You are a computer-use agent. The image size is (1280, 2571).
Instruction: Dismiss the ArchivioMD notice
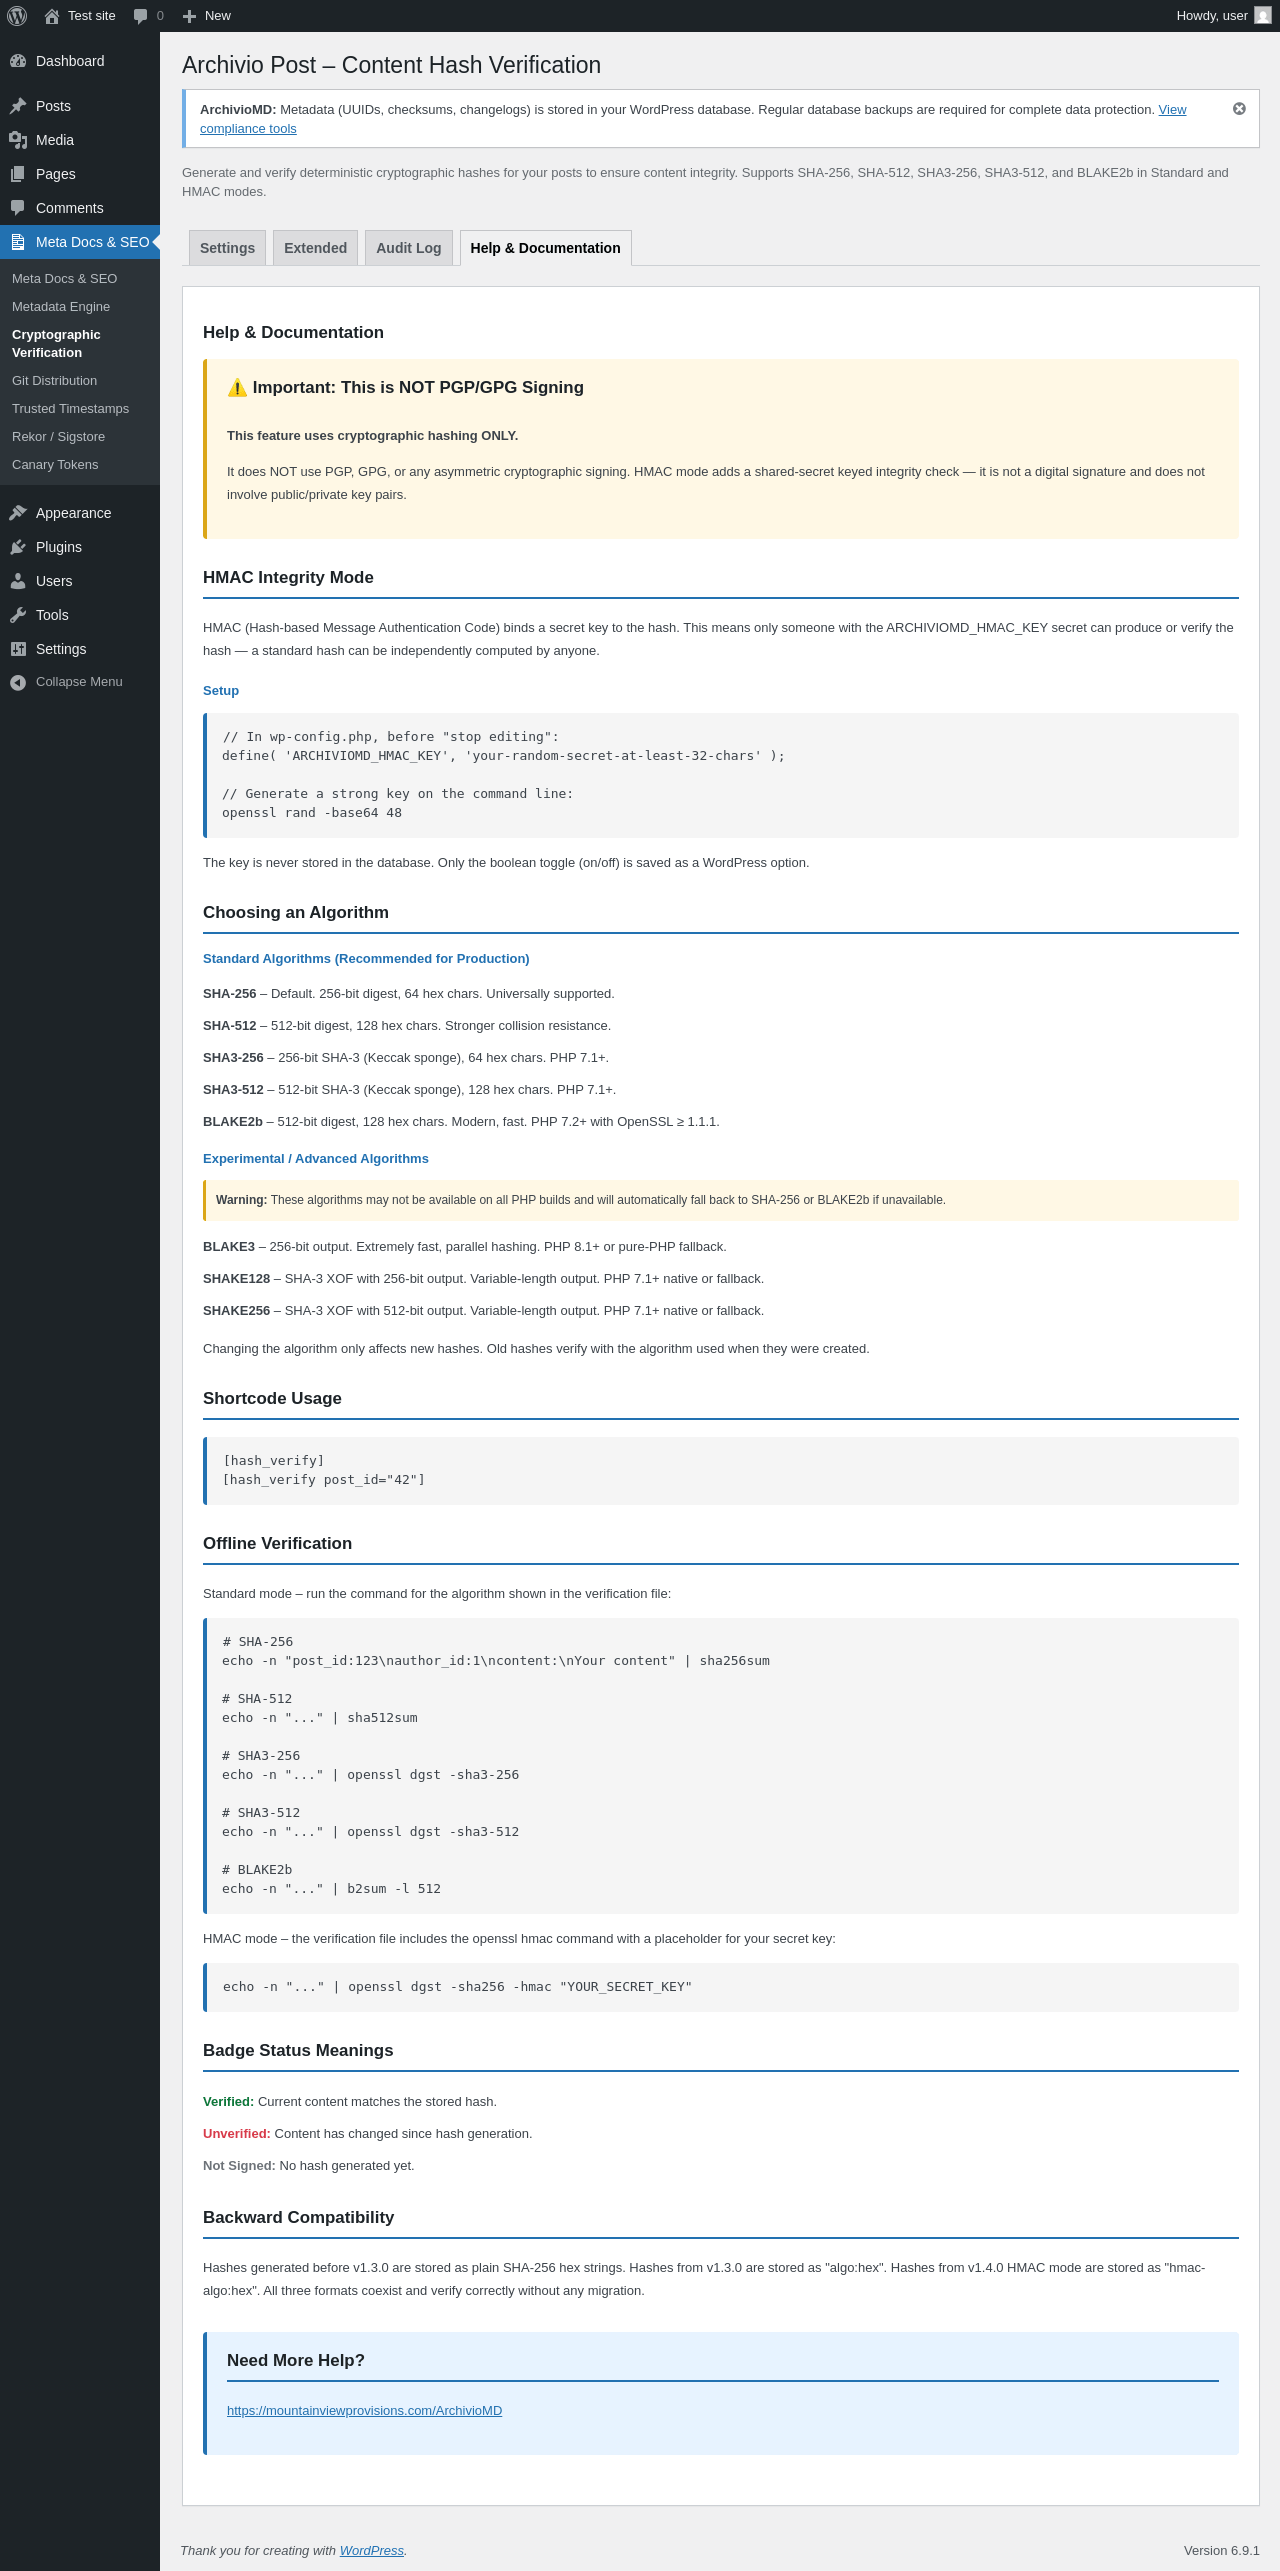pyautogui.click(x=1239, y=109)
